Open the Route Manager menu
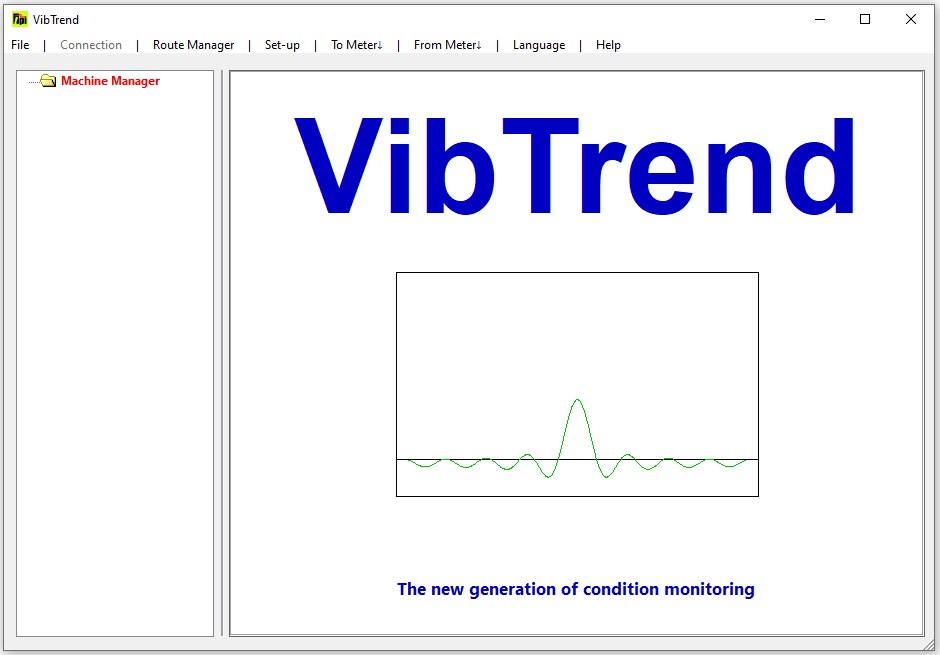This screenshot has width=940, height=655. [x=193, y=45]
